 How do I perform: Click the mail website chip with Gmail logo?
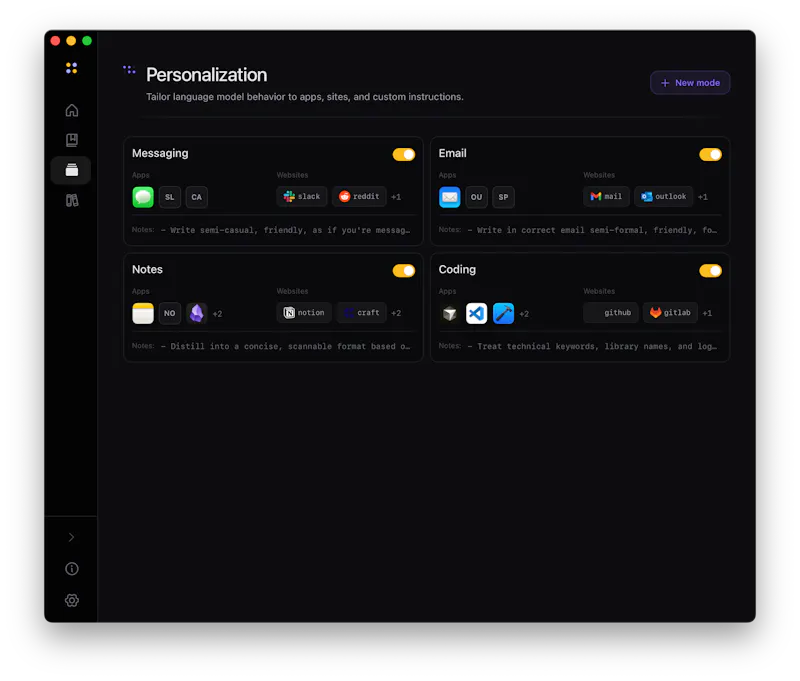[x=606, y=196]
